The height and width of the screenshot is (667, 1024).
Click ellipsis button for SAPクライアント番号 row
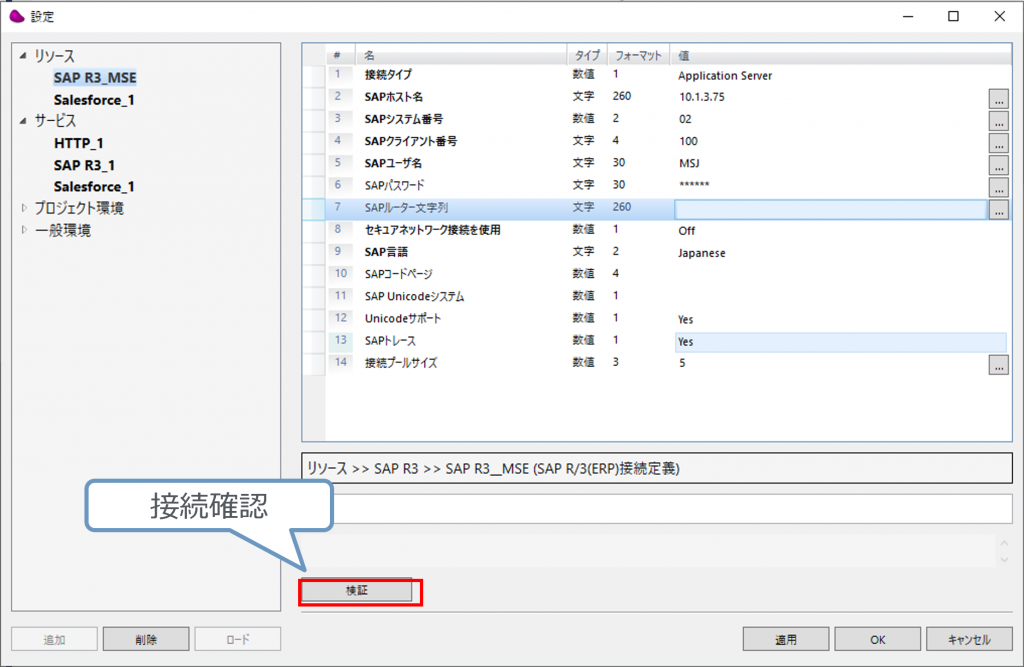998,142
